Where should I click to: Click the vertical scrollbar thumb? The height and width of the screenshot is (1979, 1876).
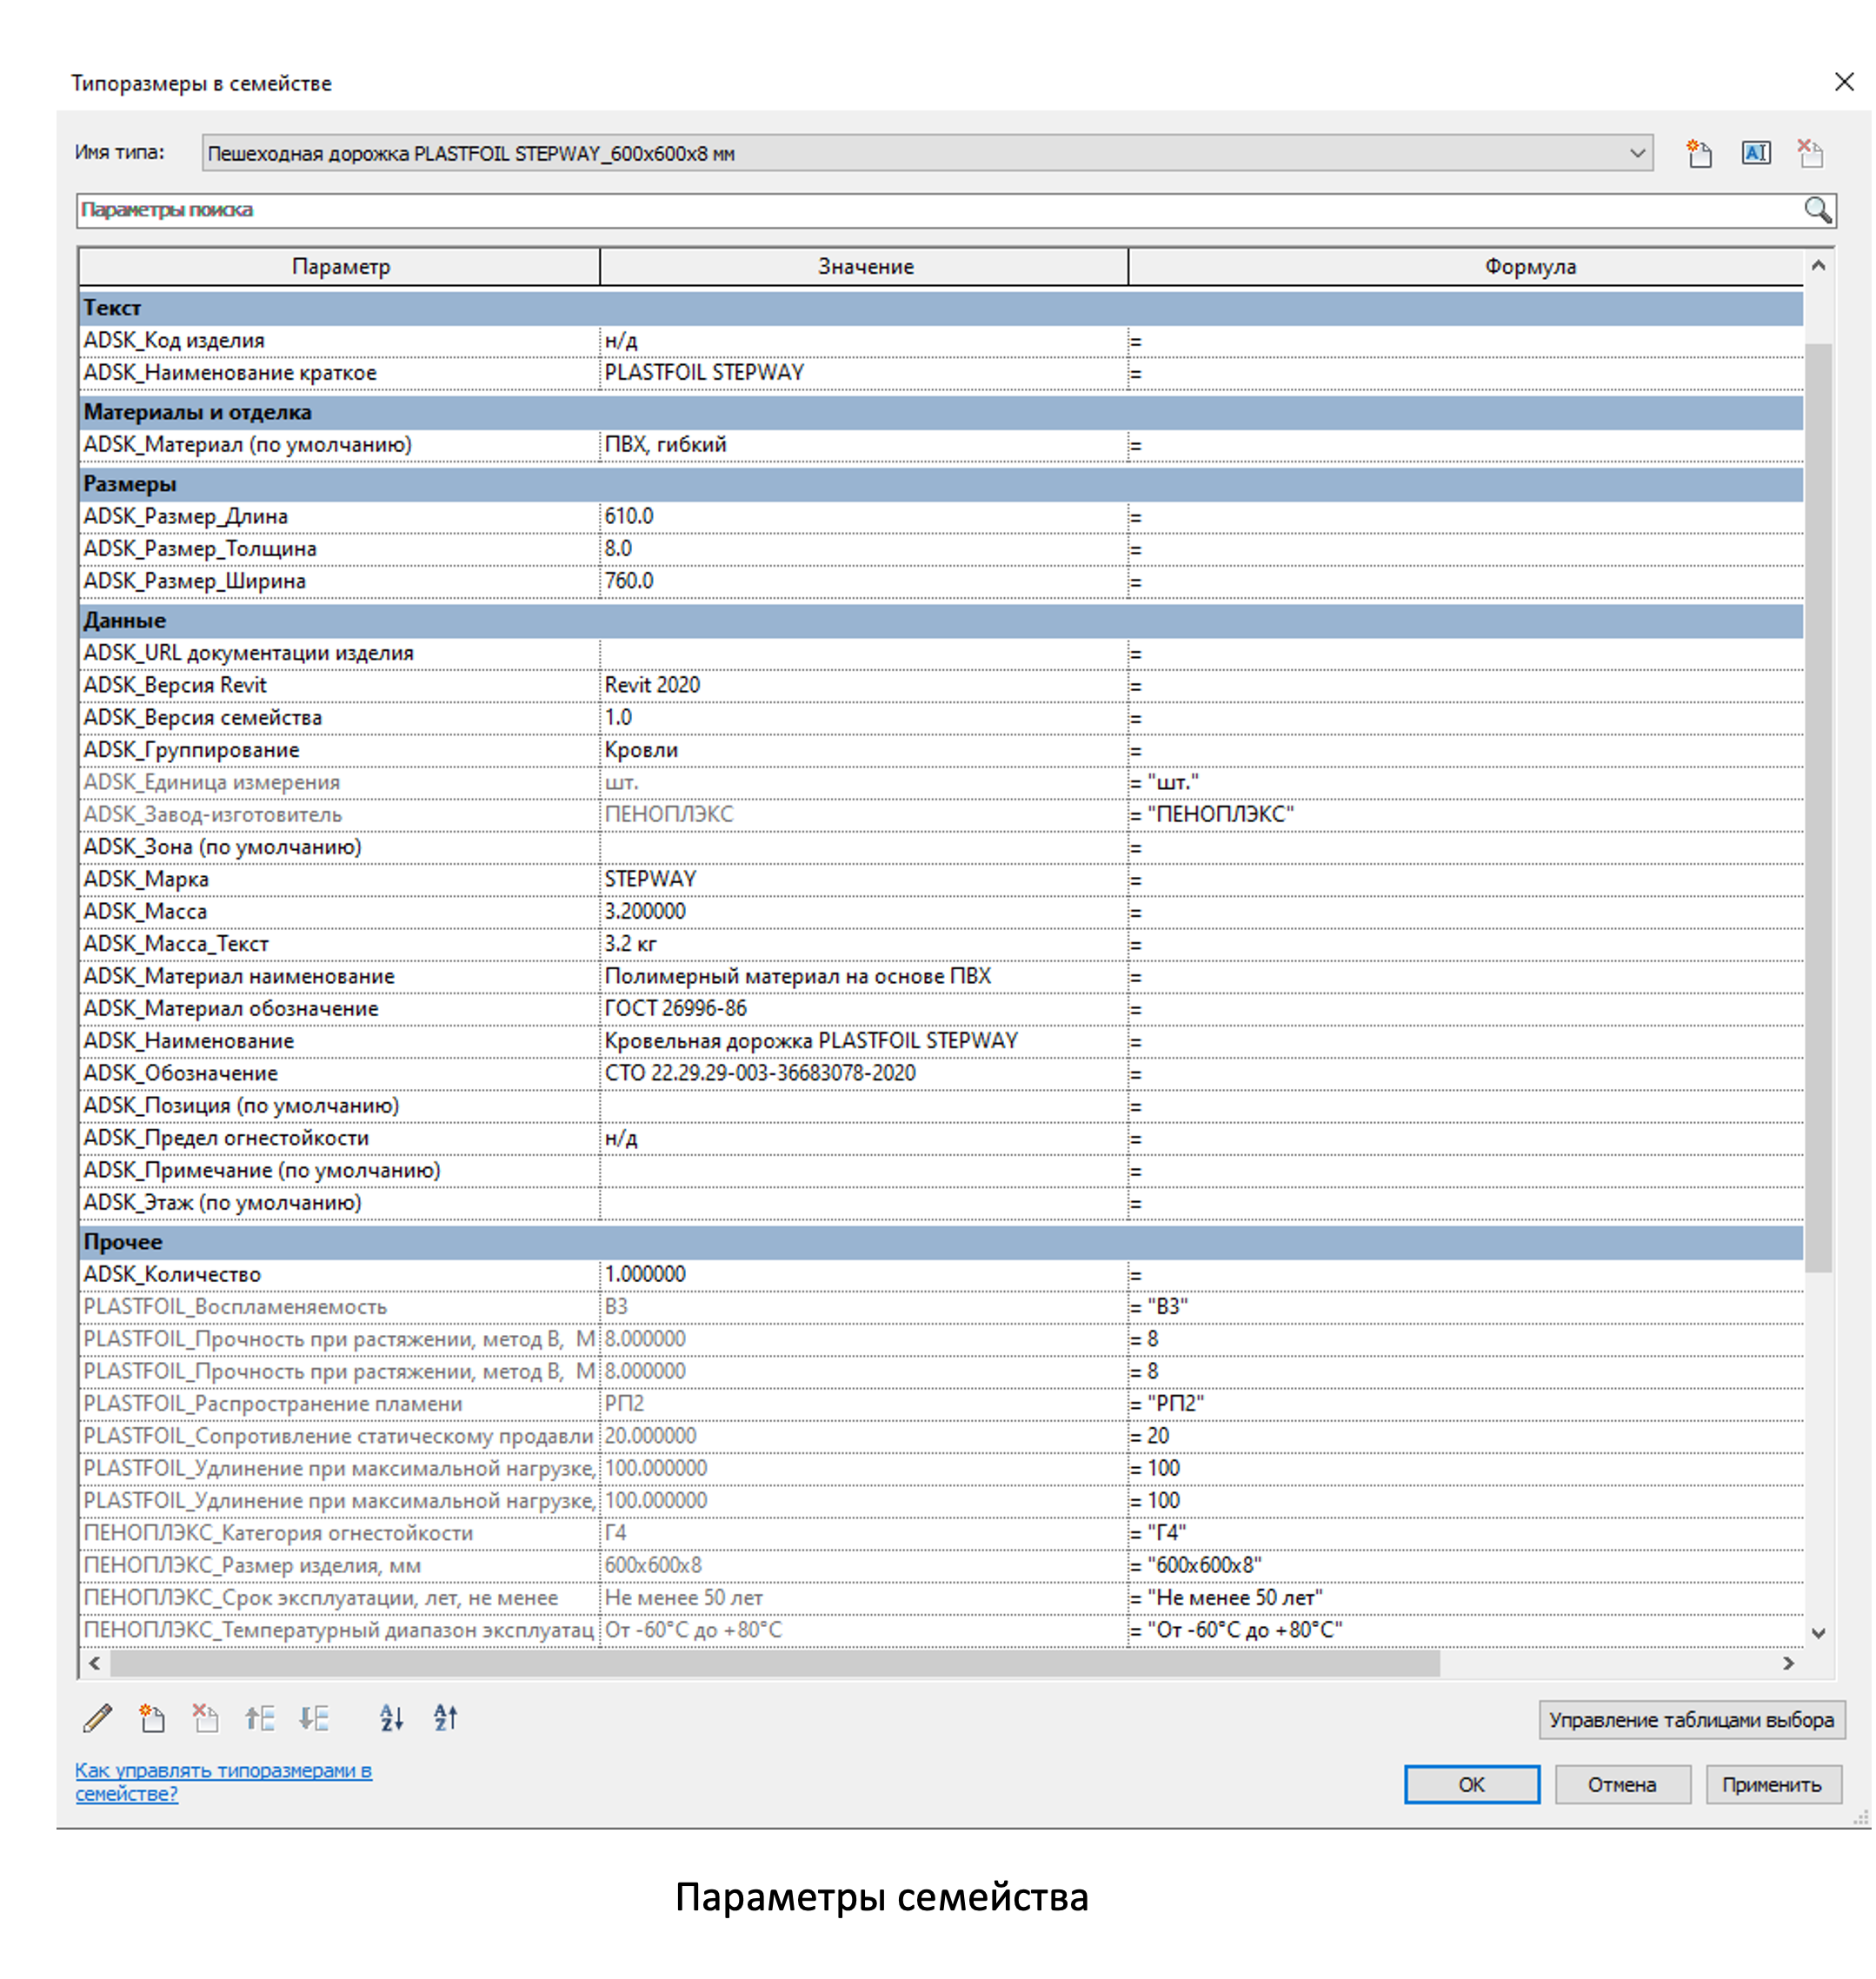pyautogui.click(x=1819, y=807)
